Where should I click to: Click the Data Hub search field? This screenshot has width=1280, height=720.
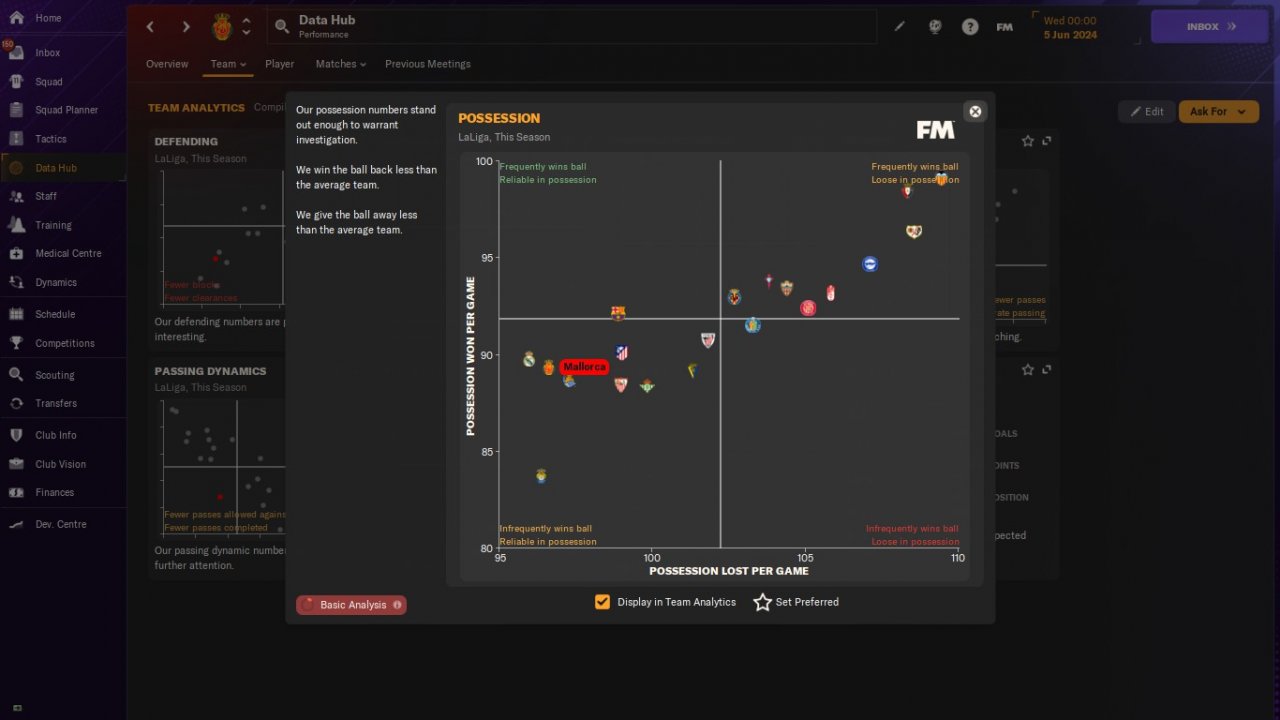(x=572, y=27)
